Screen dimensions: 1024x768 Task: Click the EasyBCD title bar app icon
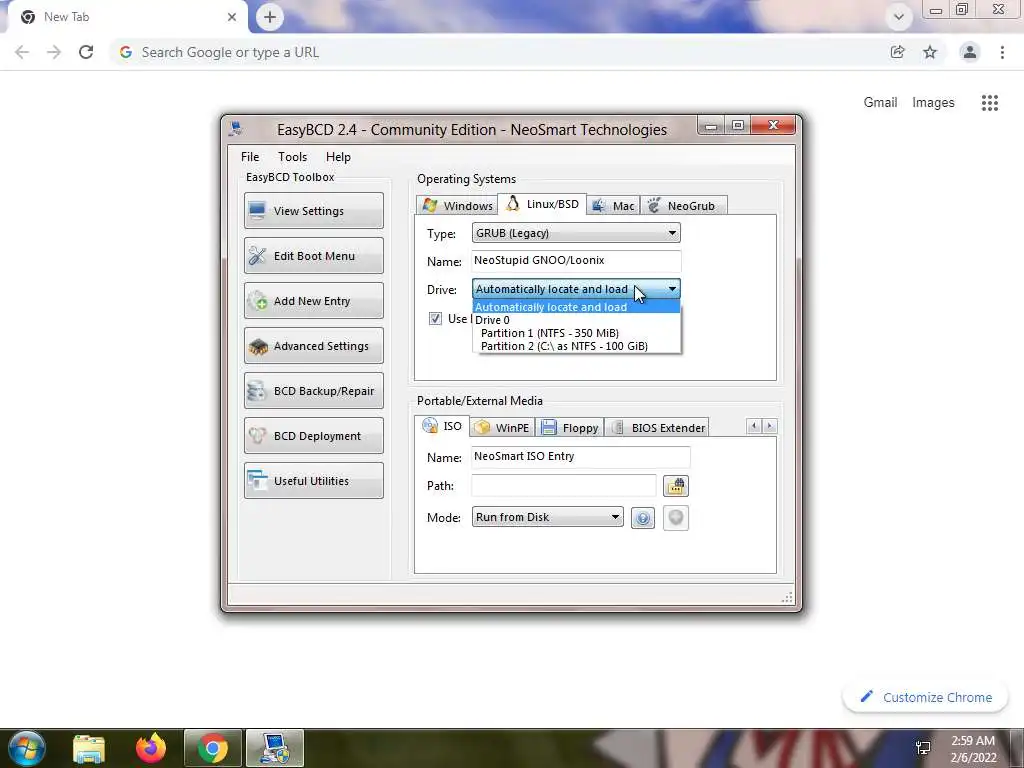tap(236, 129)
